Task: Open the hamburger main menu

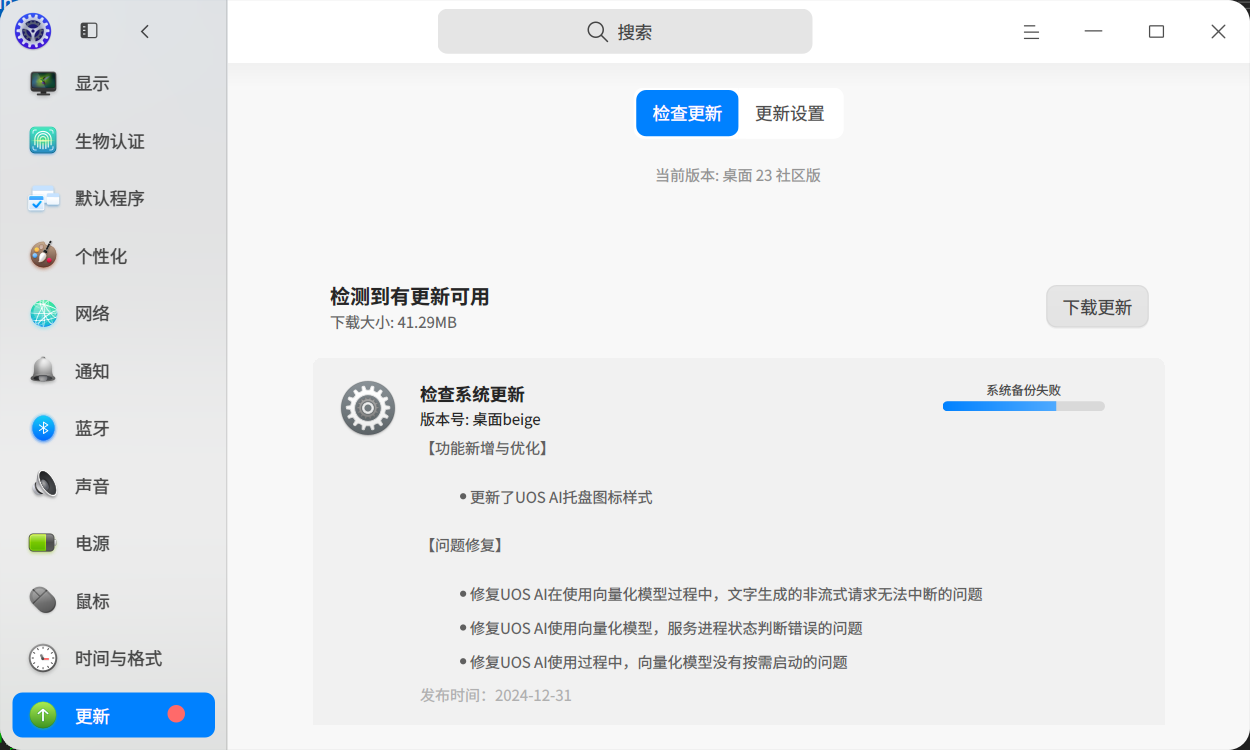Action: point(1031,32)
